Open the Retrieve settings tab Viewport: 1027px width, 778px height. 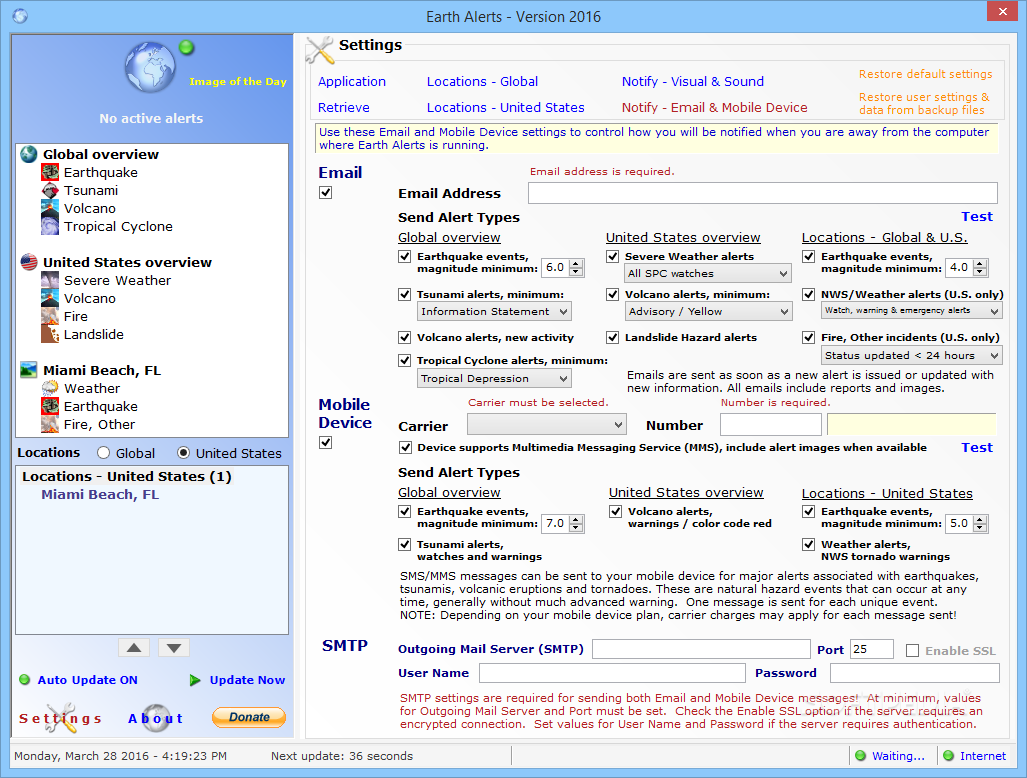pyautogui.click(x=344, y=107)
